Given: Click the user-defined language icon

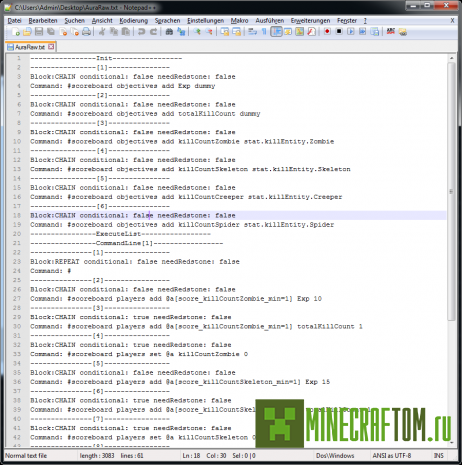Looking at the screenshot, I should pos(288,32).
